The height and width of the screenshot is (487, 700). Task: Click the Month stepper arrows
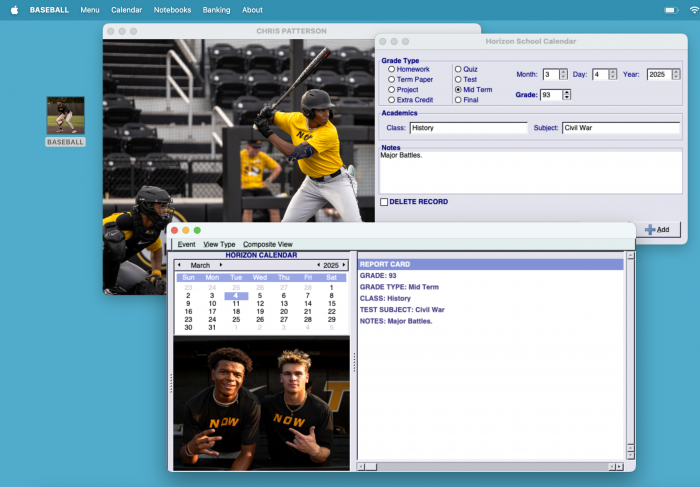coord(563,74)
